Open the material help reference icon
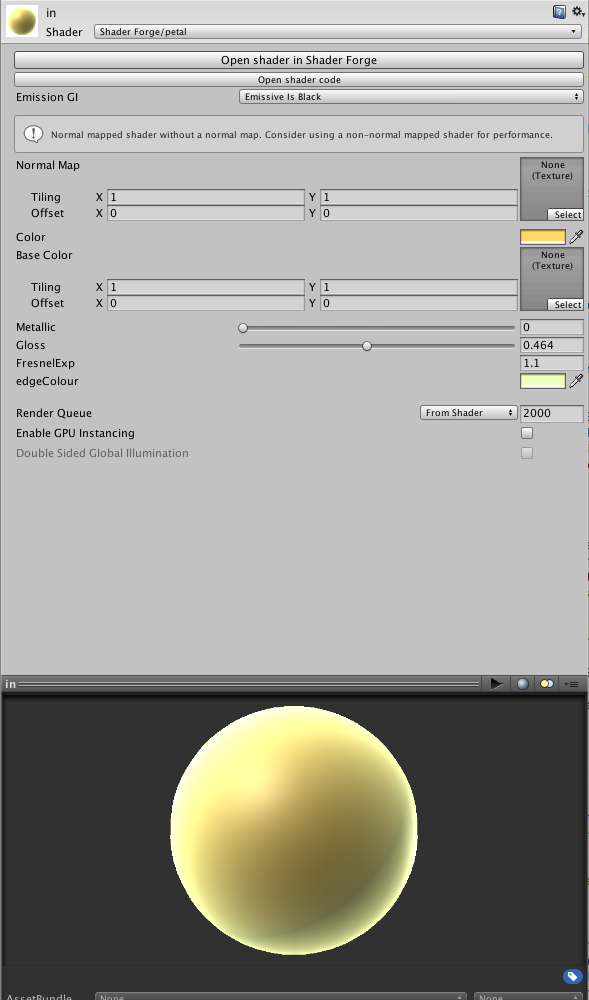This screenshot has width=589, height=1000. tap(559, 11)
